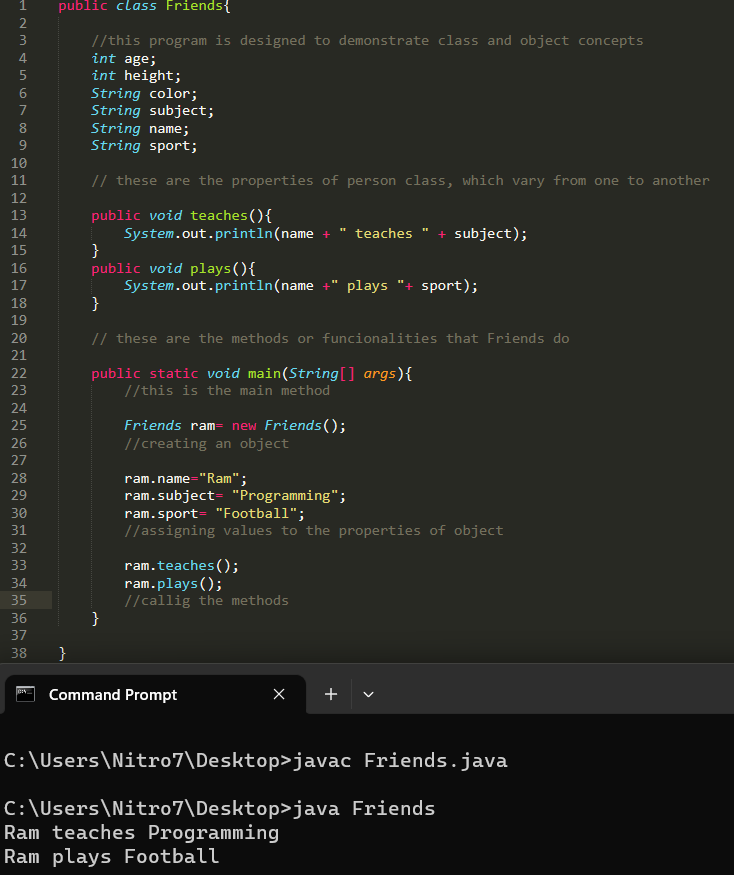
Task: Click the 'args' parameter
Action: [380, 373]
